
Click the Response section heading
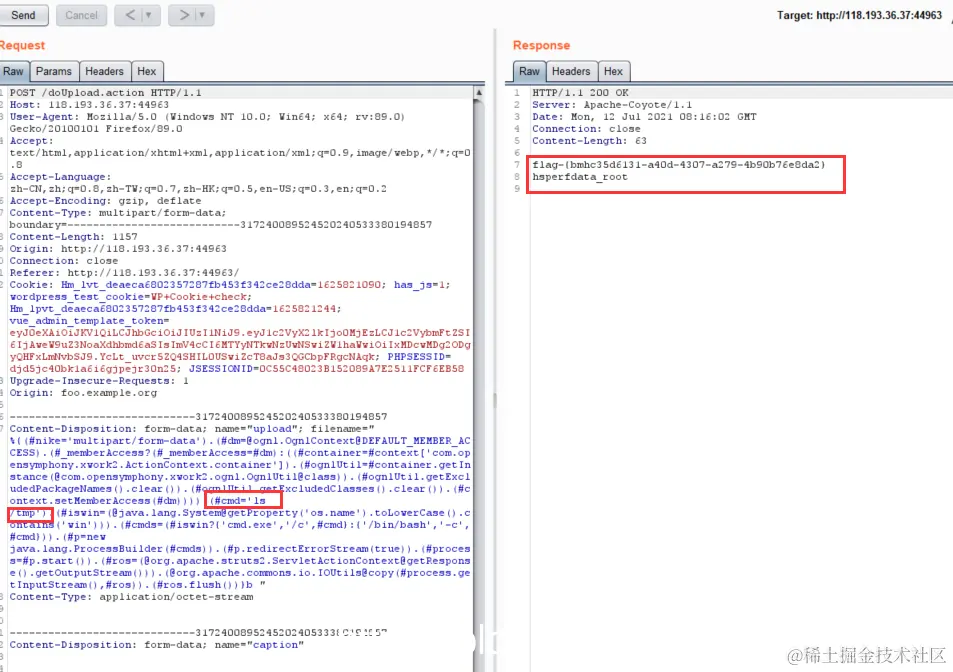coord(541,46)
